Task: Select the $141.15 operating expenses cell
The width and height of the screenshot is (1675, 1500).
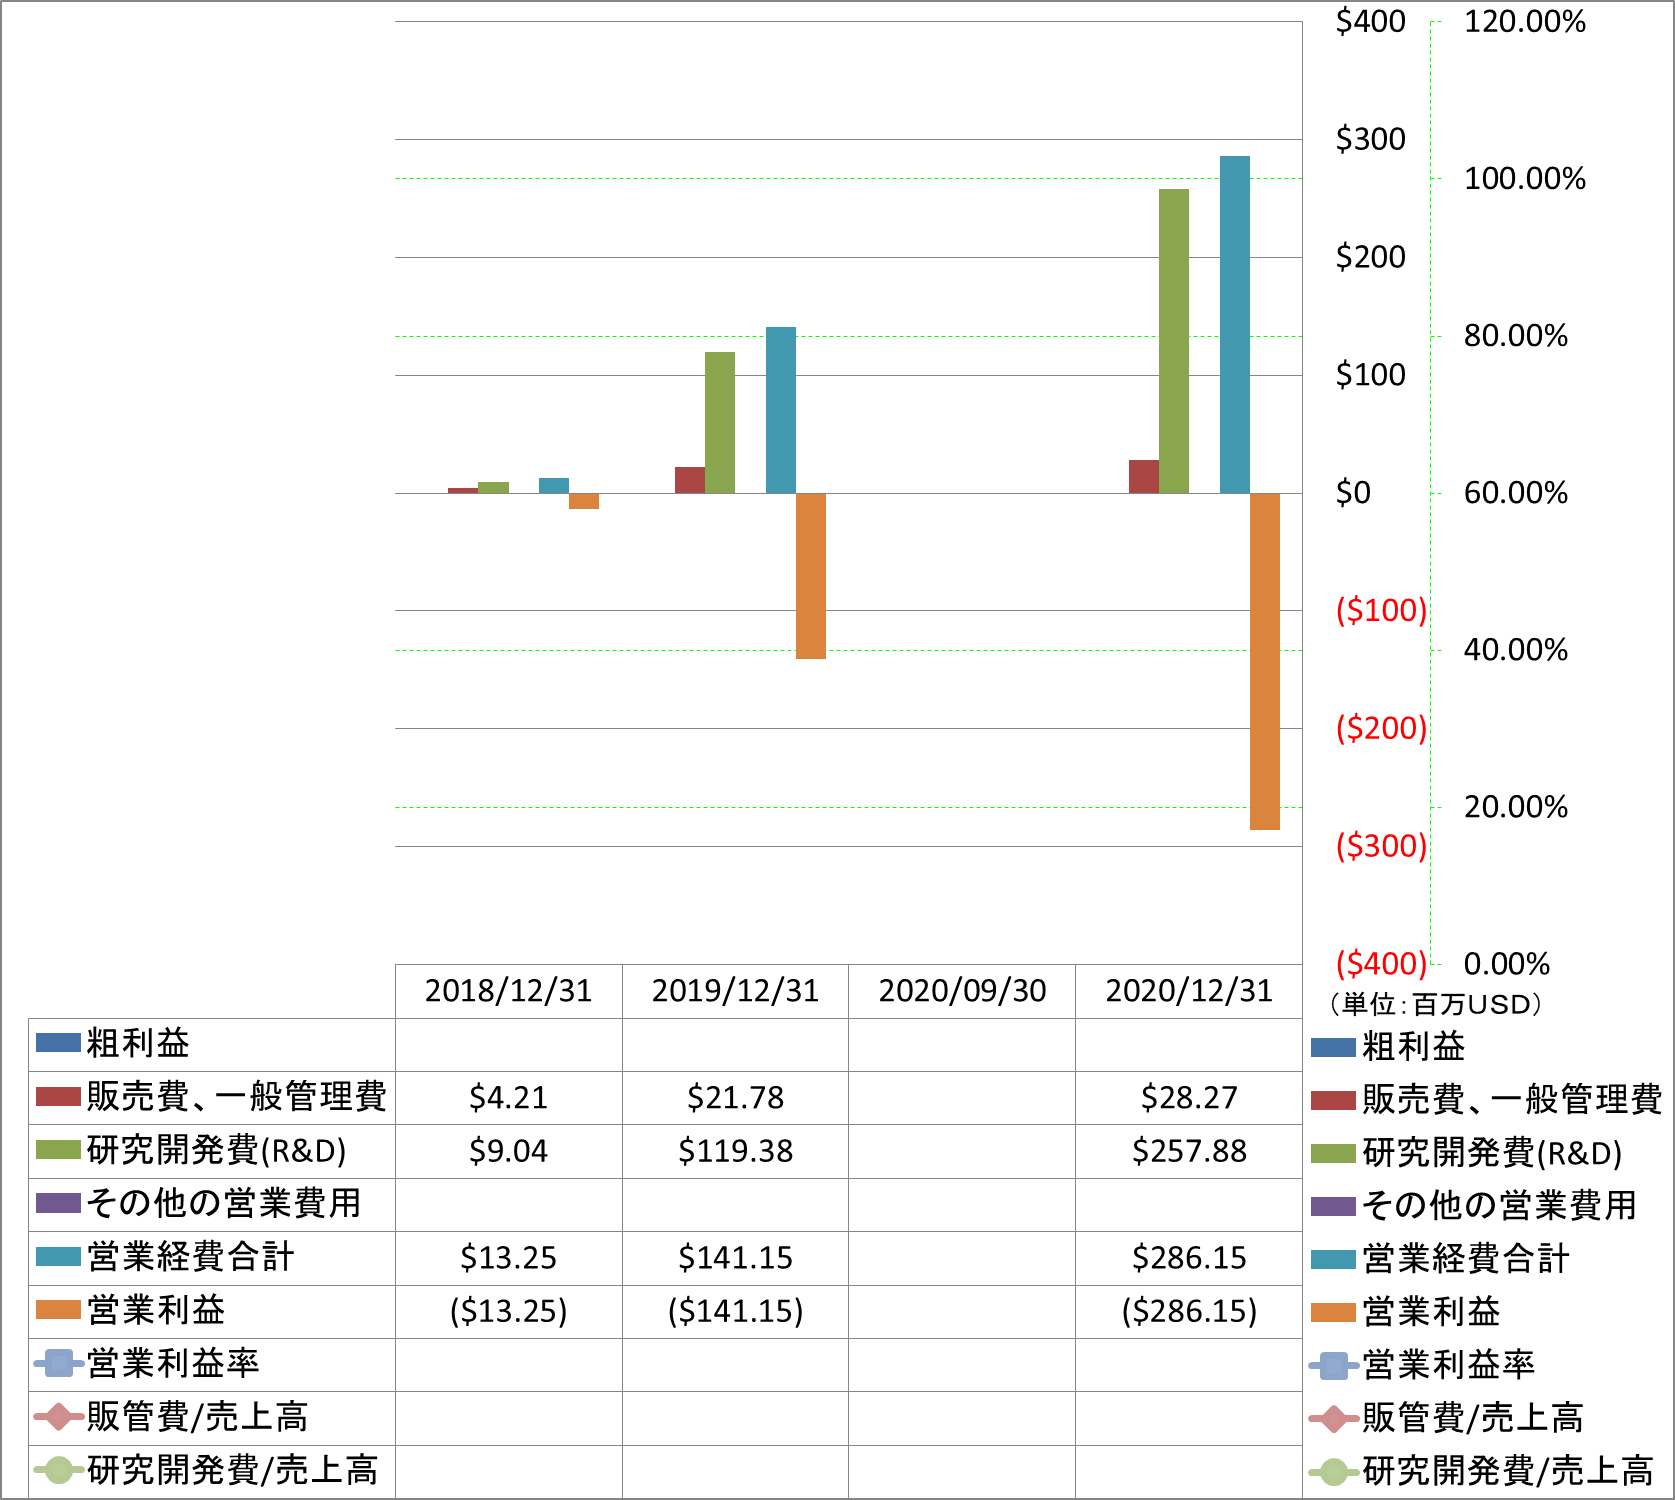Action: [x=735, y=1258]
